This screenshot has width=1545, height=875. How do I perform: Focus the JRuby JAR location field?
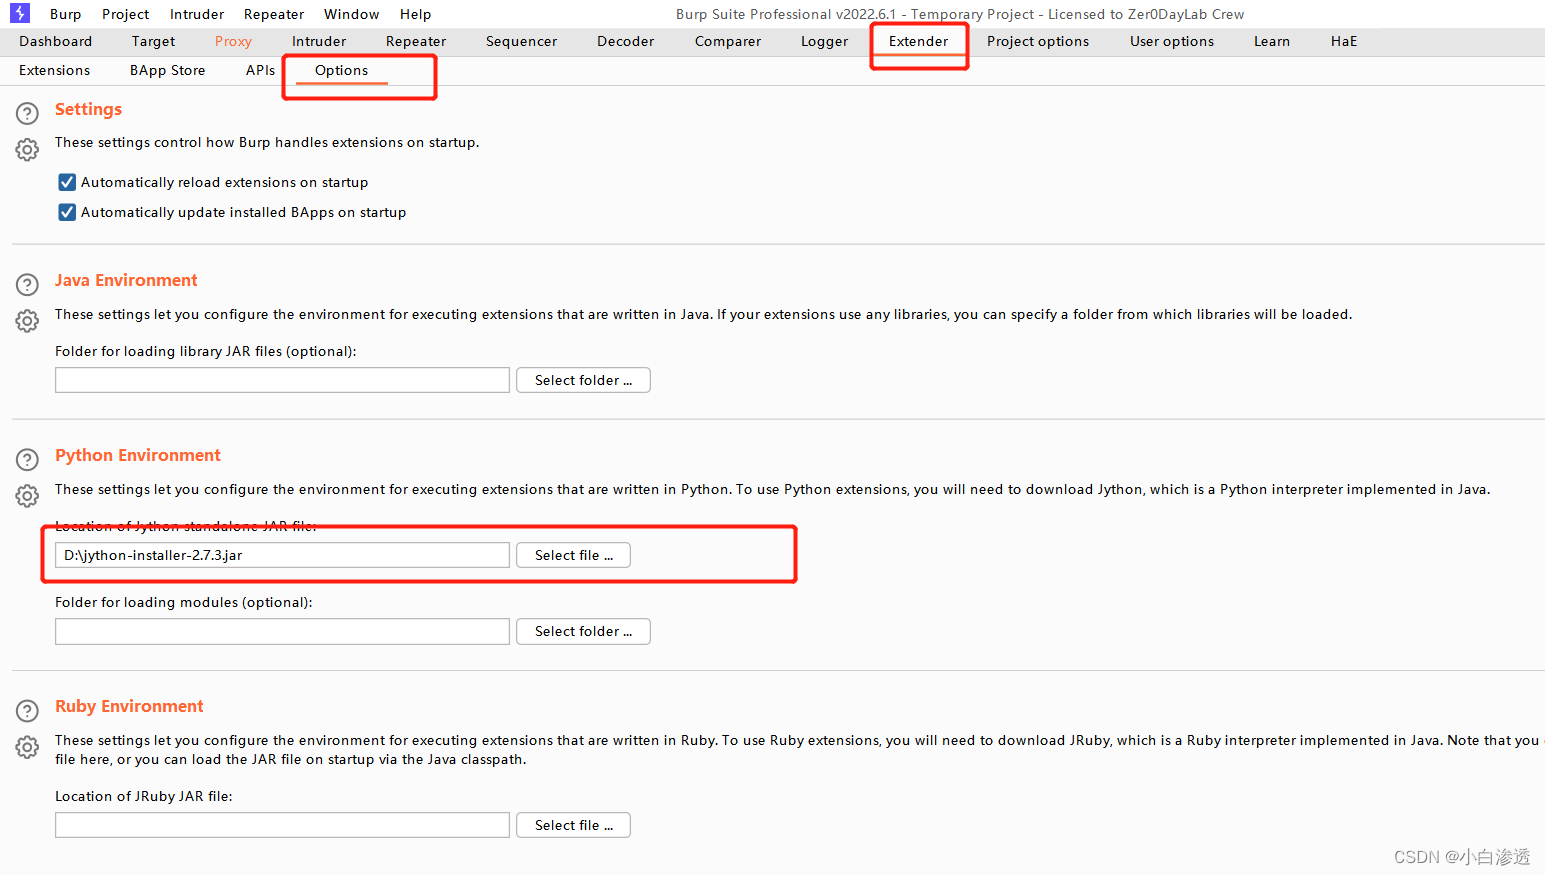click(282, 825)
